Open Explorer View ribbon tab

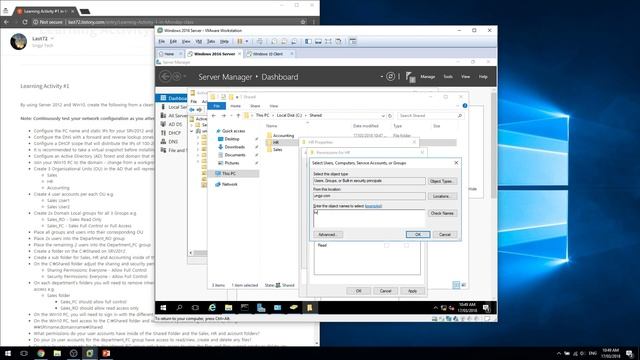pos(273,106)
